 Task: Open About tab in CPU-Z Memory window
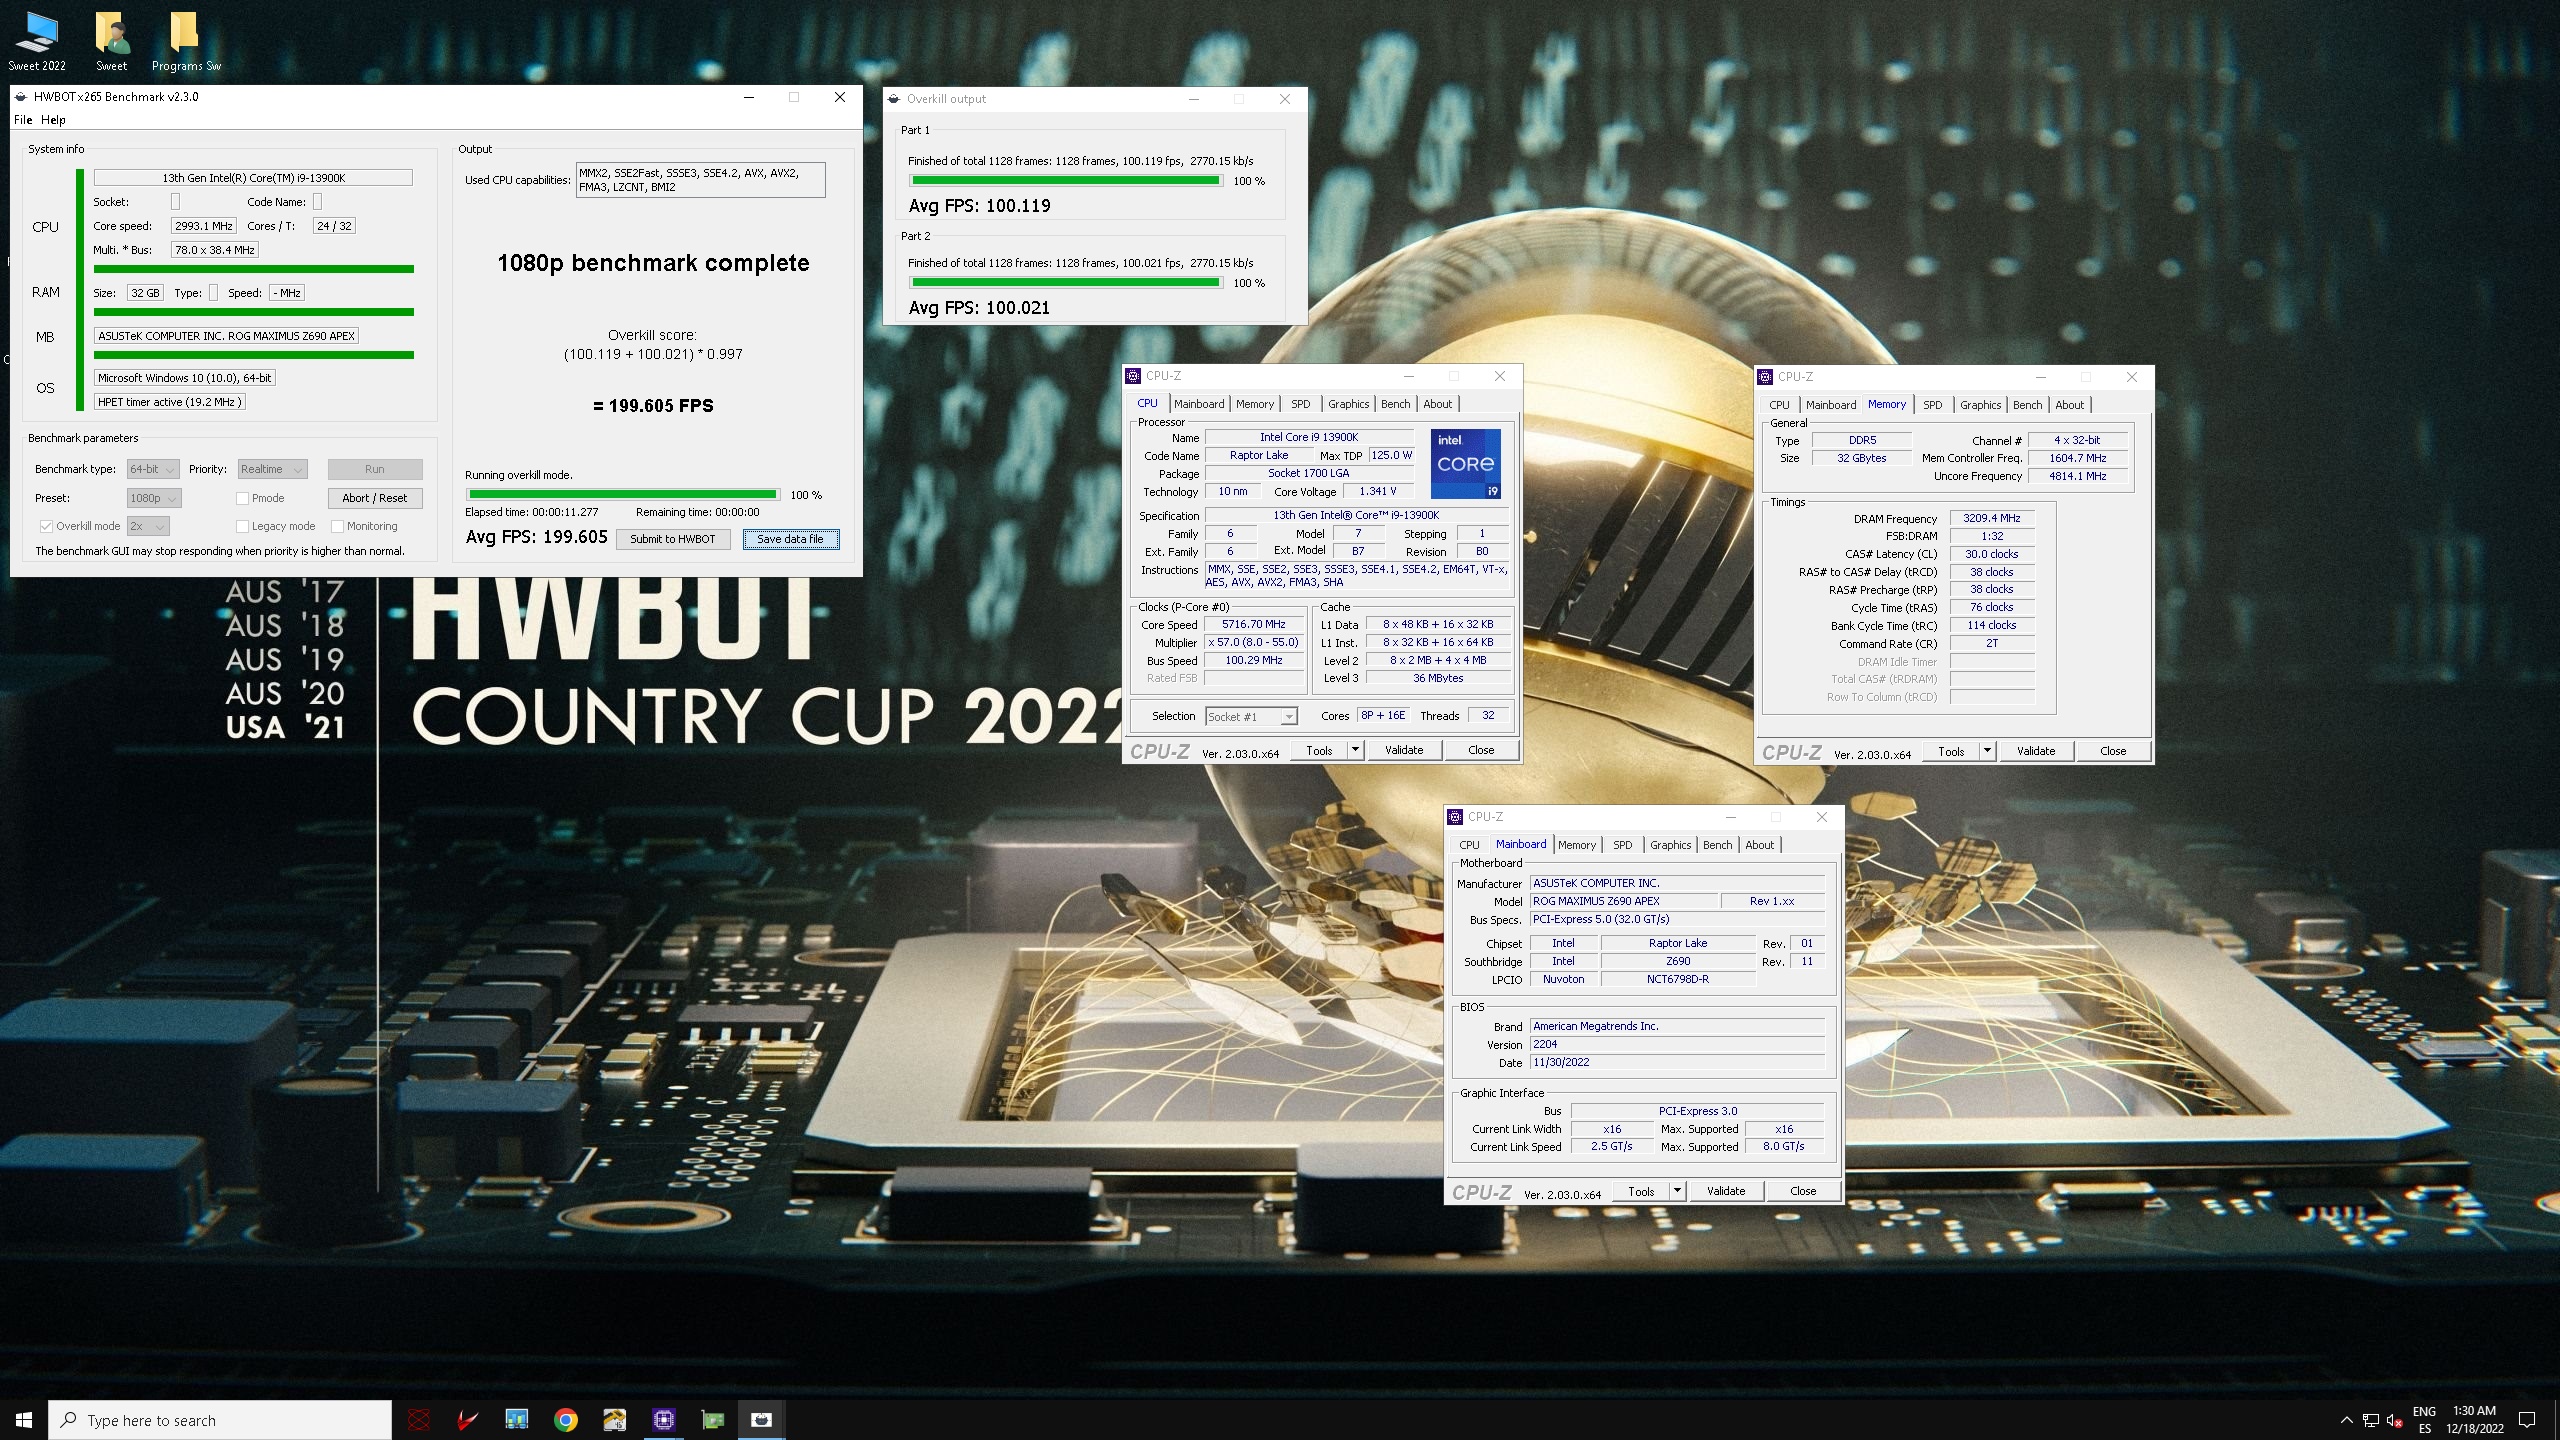(2069, 405)
